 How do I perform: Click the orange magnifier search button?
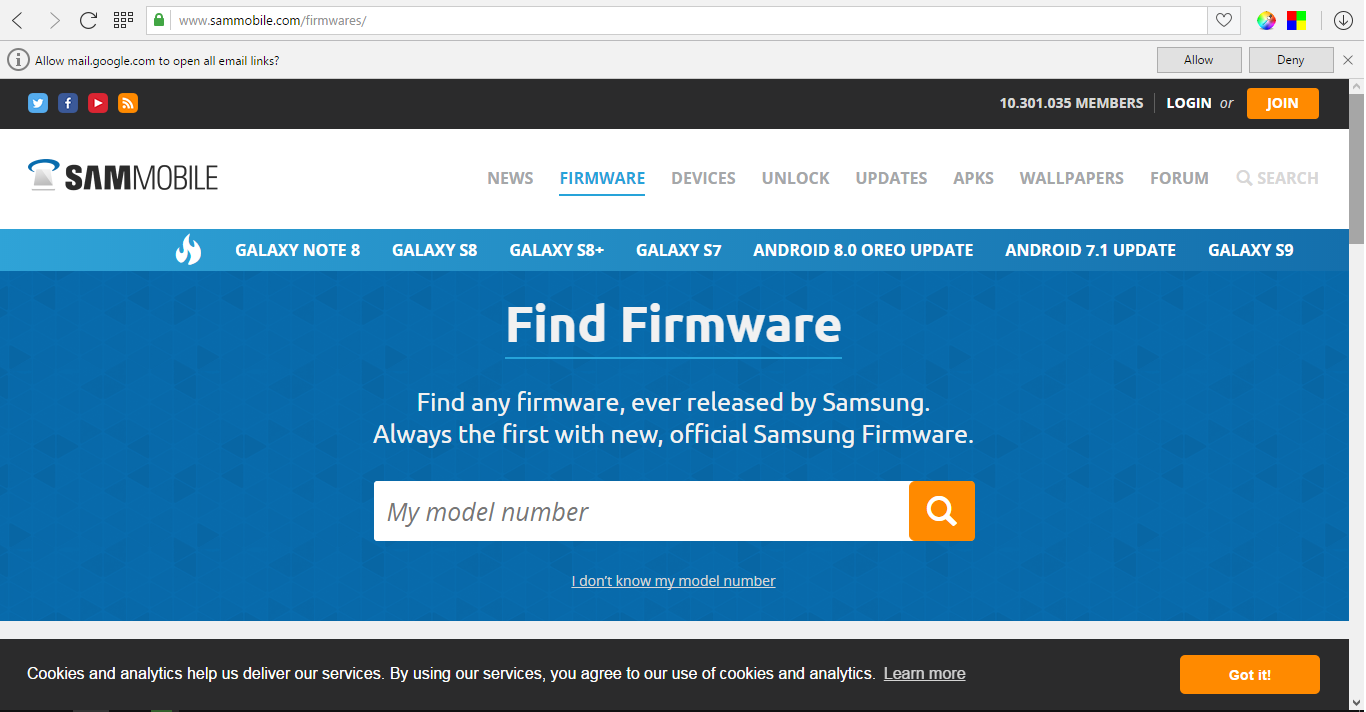[942, 511]
